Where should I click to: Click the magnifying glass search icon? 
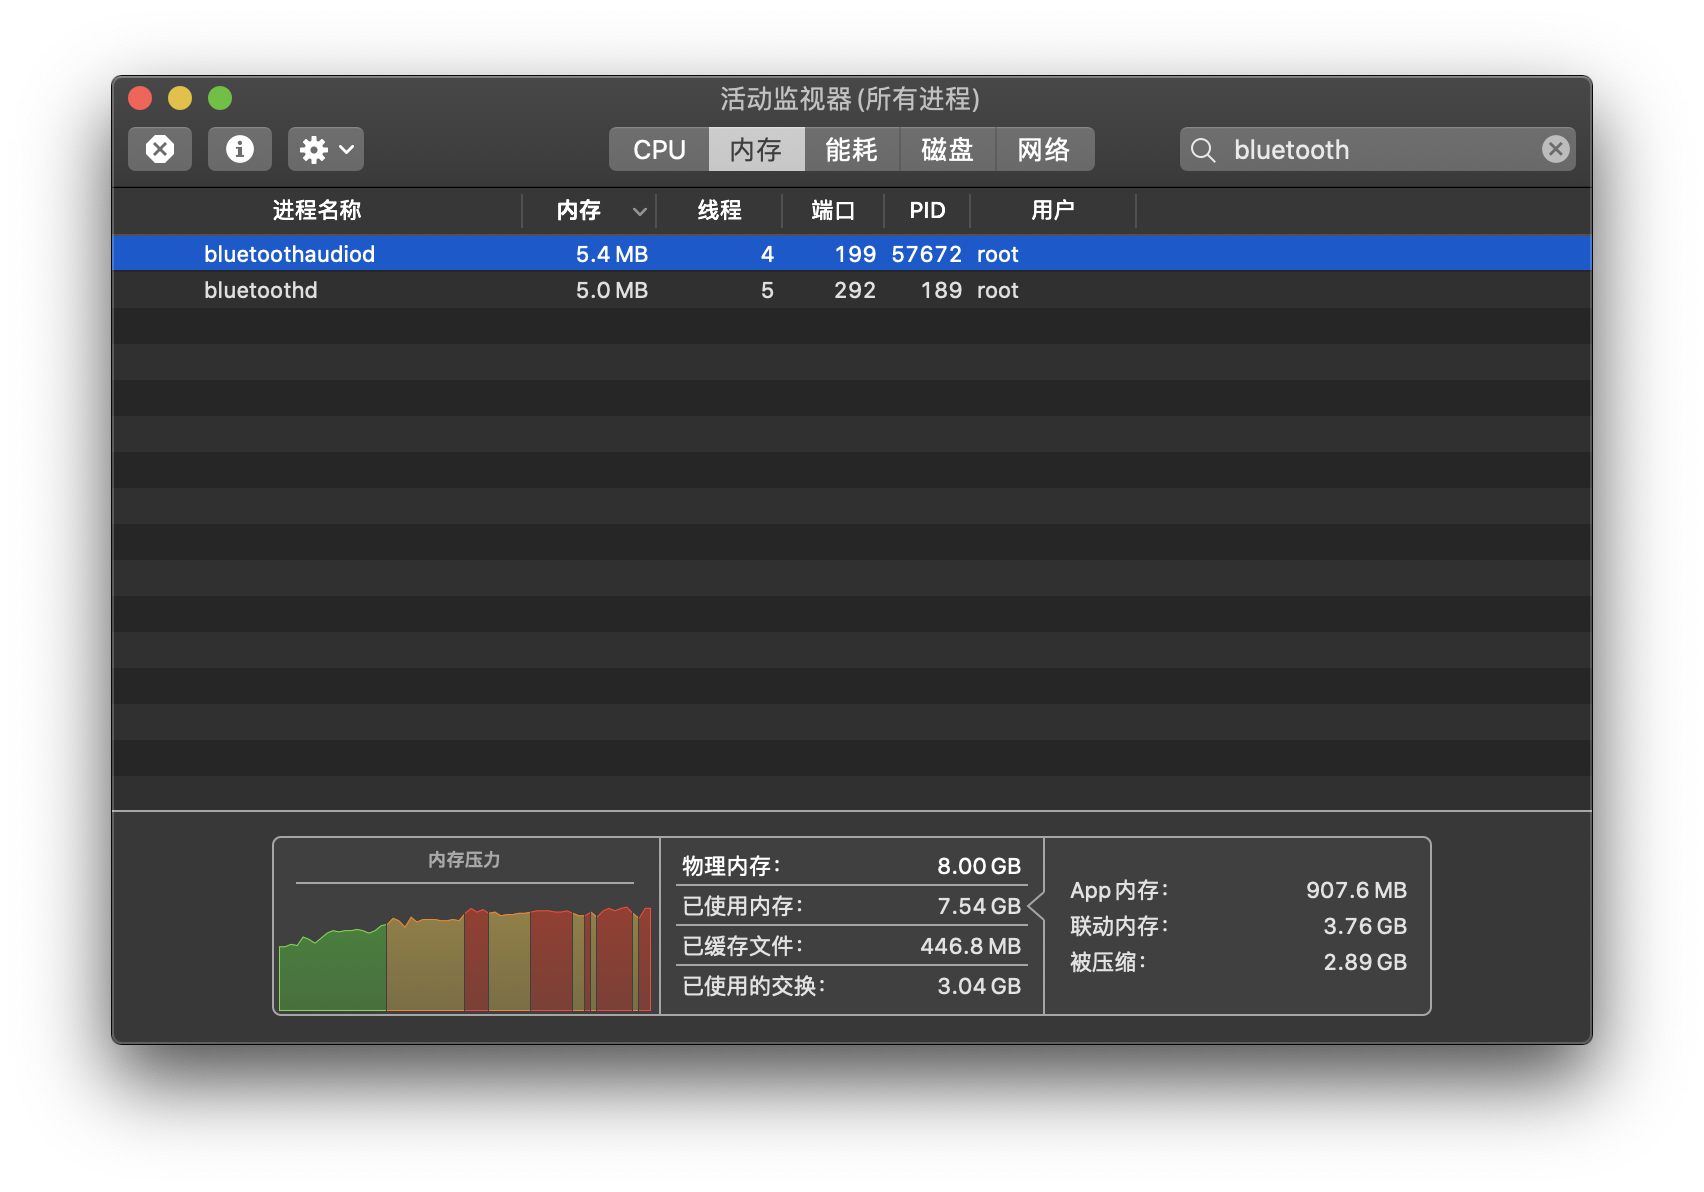point(1203,150)
